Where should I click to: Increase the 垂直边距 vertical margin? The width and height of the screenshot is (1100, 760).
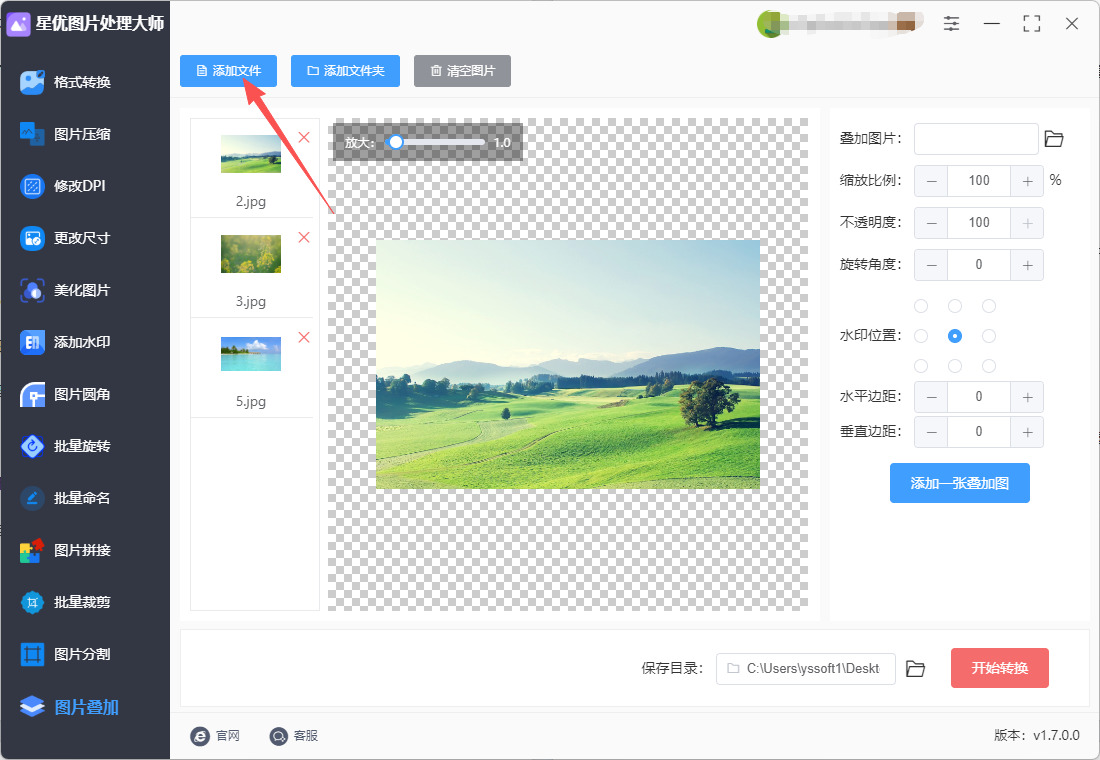[x=1027, y=432]
